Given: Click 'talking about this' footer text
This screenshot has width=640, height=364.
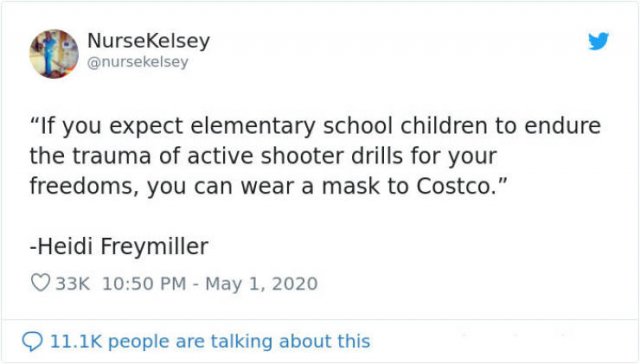Looking at the screenshot, I should pyautogui.click(x=295, y=341).
